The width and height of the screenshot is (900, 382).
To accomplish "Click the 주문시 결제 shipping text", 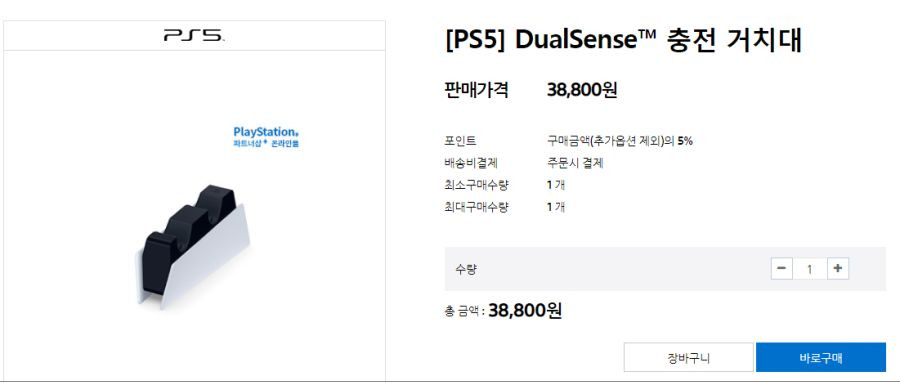I will click(575, 163).
